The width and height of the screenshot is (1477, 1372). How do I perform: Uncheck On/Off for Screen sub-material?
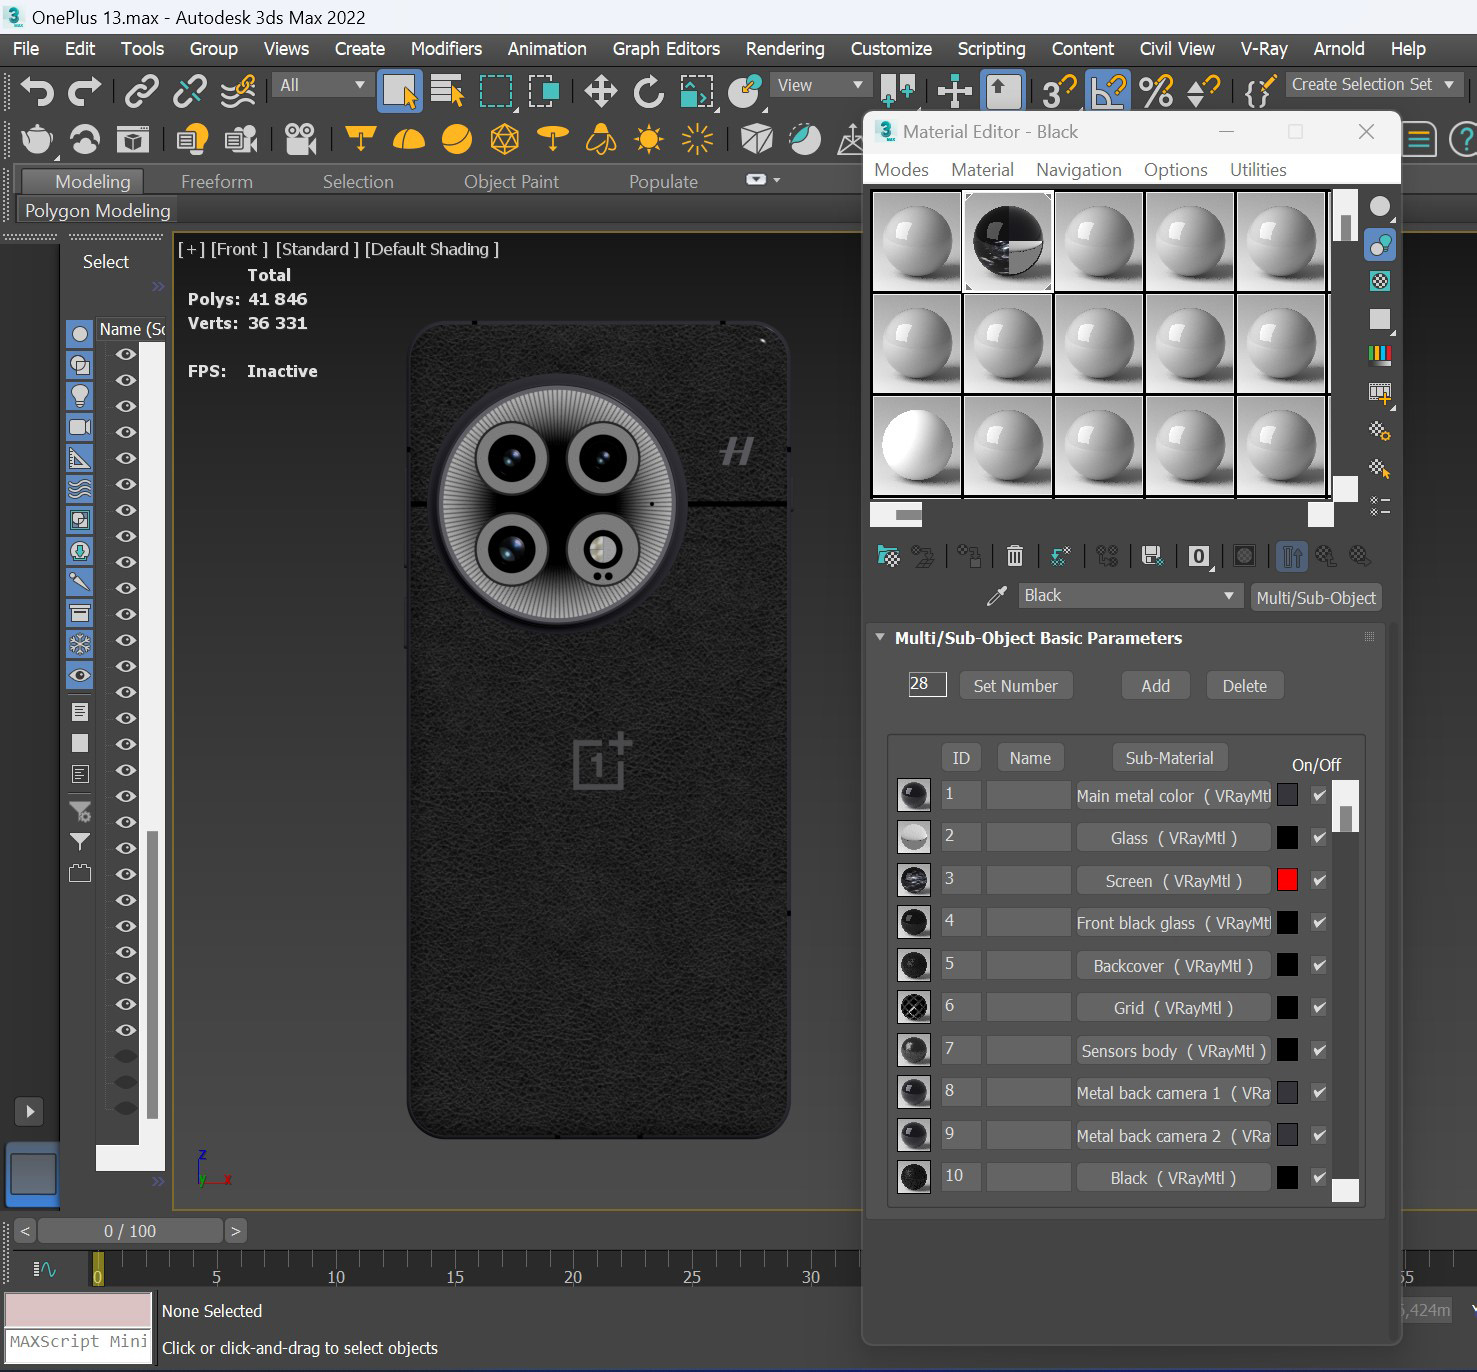click(x=1319, y=881)
